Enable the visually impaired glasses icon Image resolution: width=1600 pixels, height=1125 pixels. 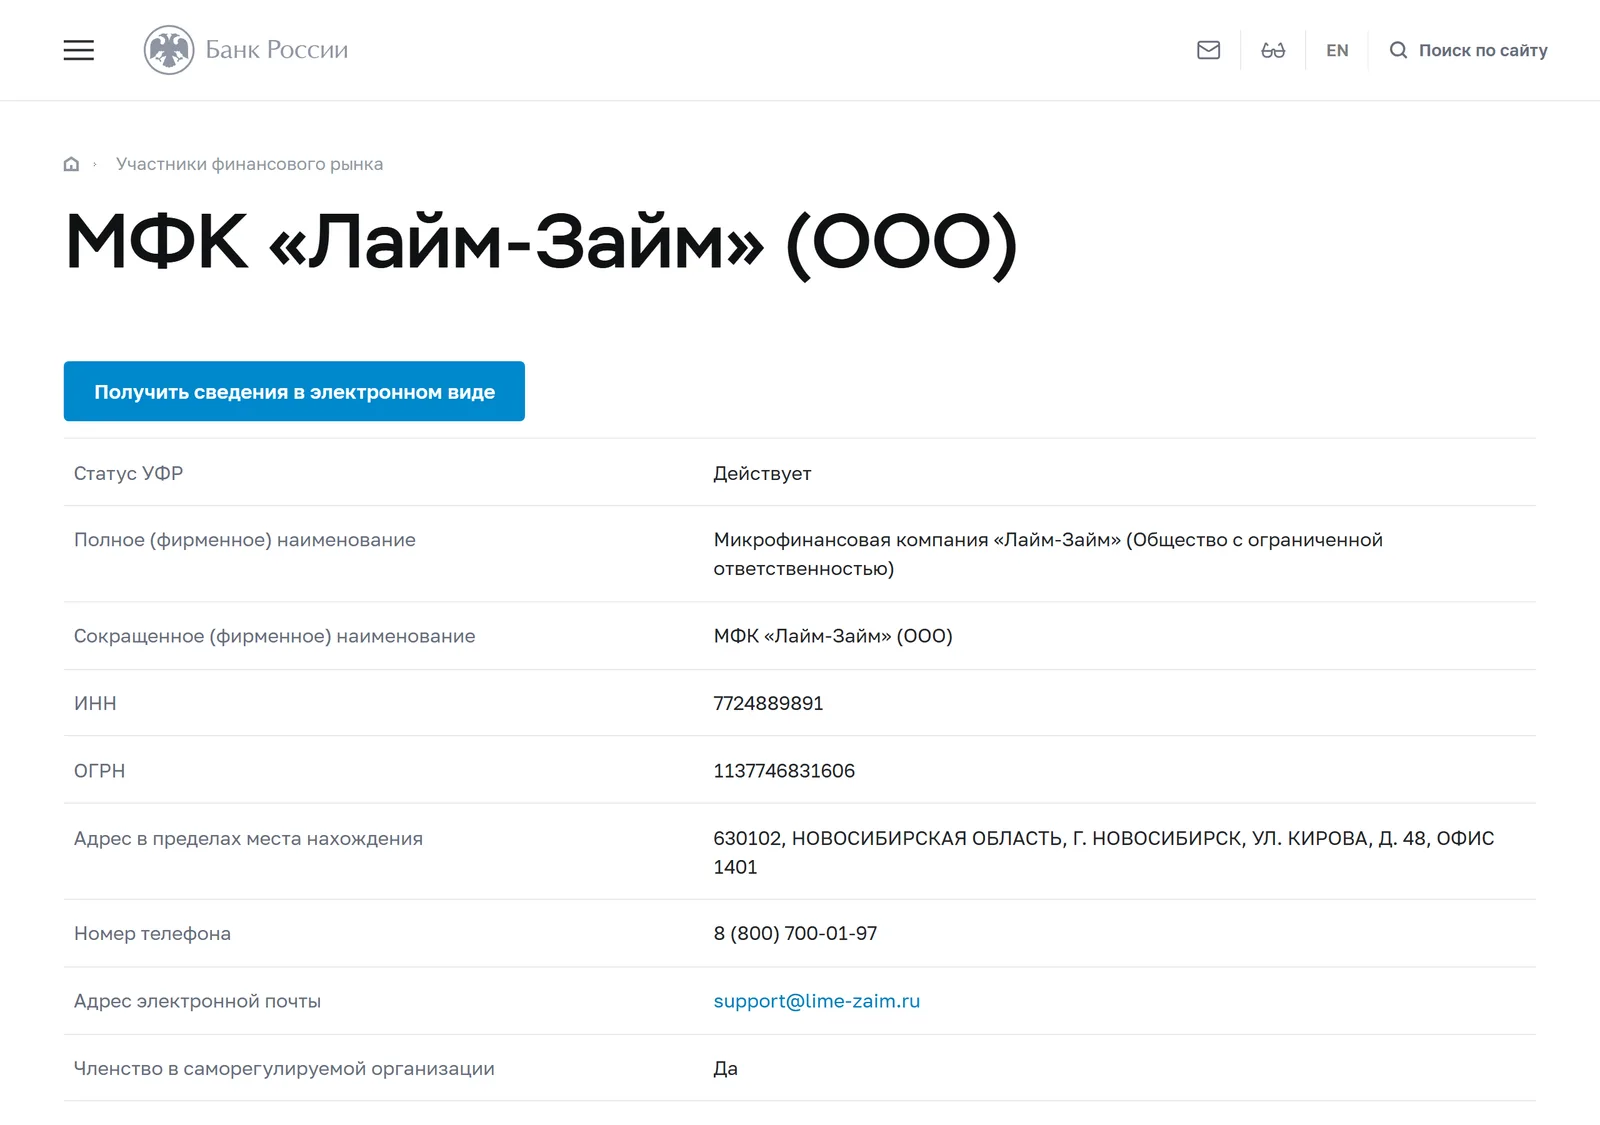click(x=1273, y=50)
